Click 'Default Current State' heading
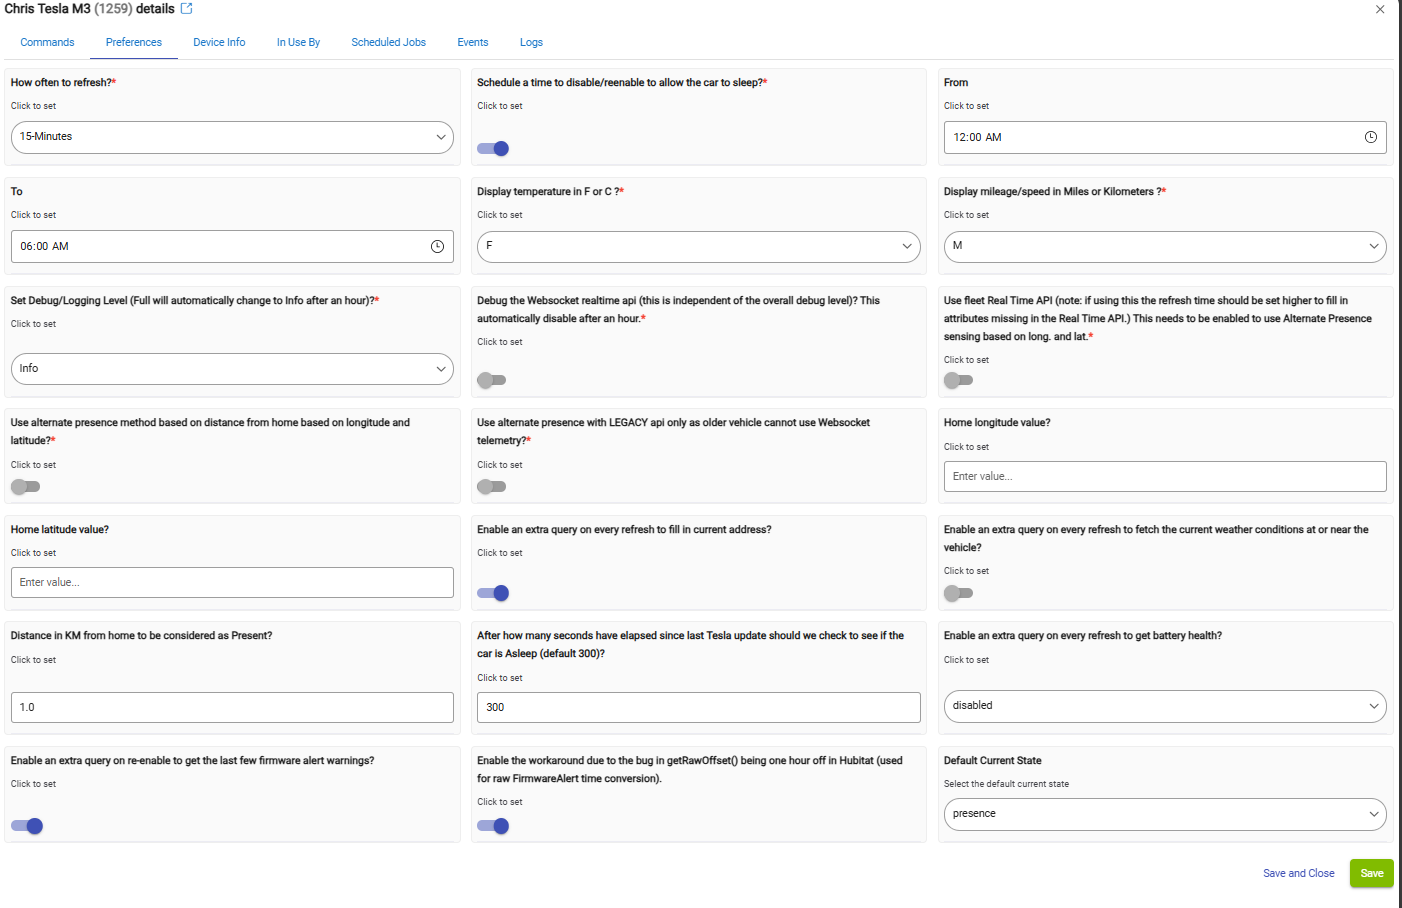Image resolution: width=1402 pixels, height=908 pixels. pos(992,761)
